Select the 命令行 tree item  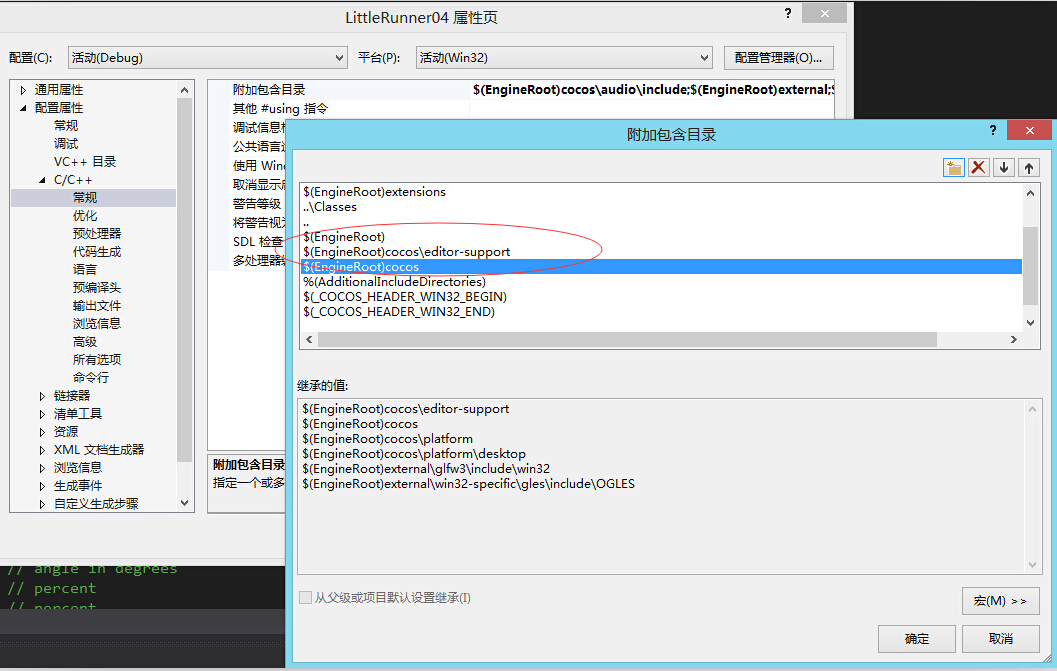tap(91, 378)
